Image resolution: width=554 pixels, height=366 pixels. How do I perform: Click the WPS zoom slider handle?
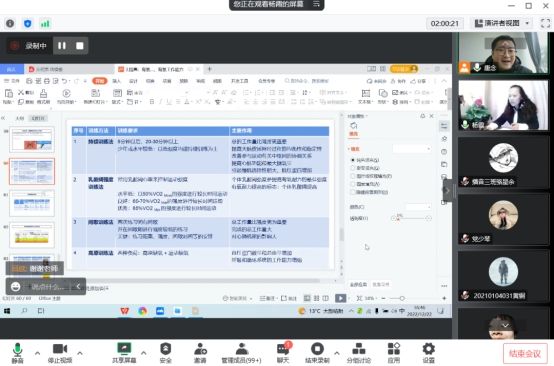402,299
